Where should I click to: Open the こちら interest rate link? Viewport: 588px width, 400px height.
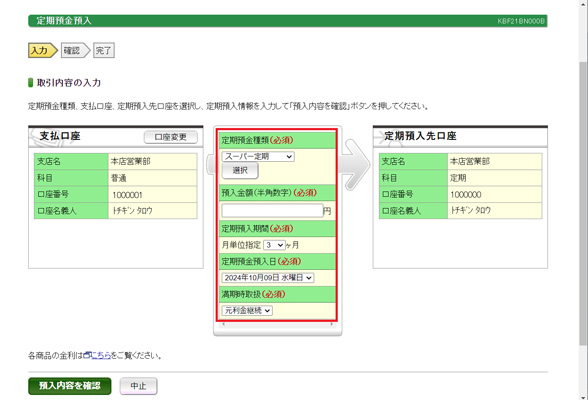tap(101, 355)
